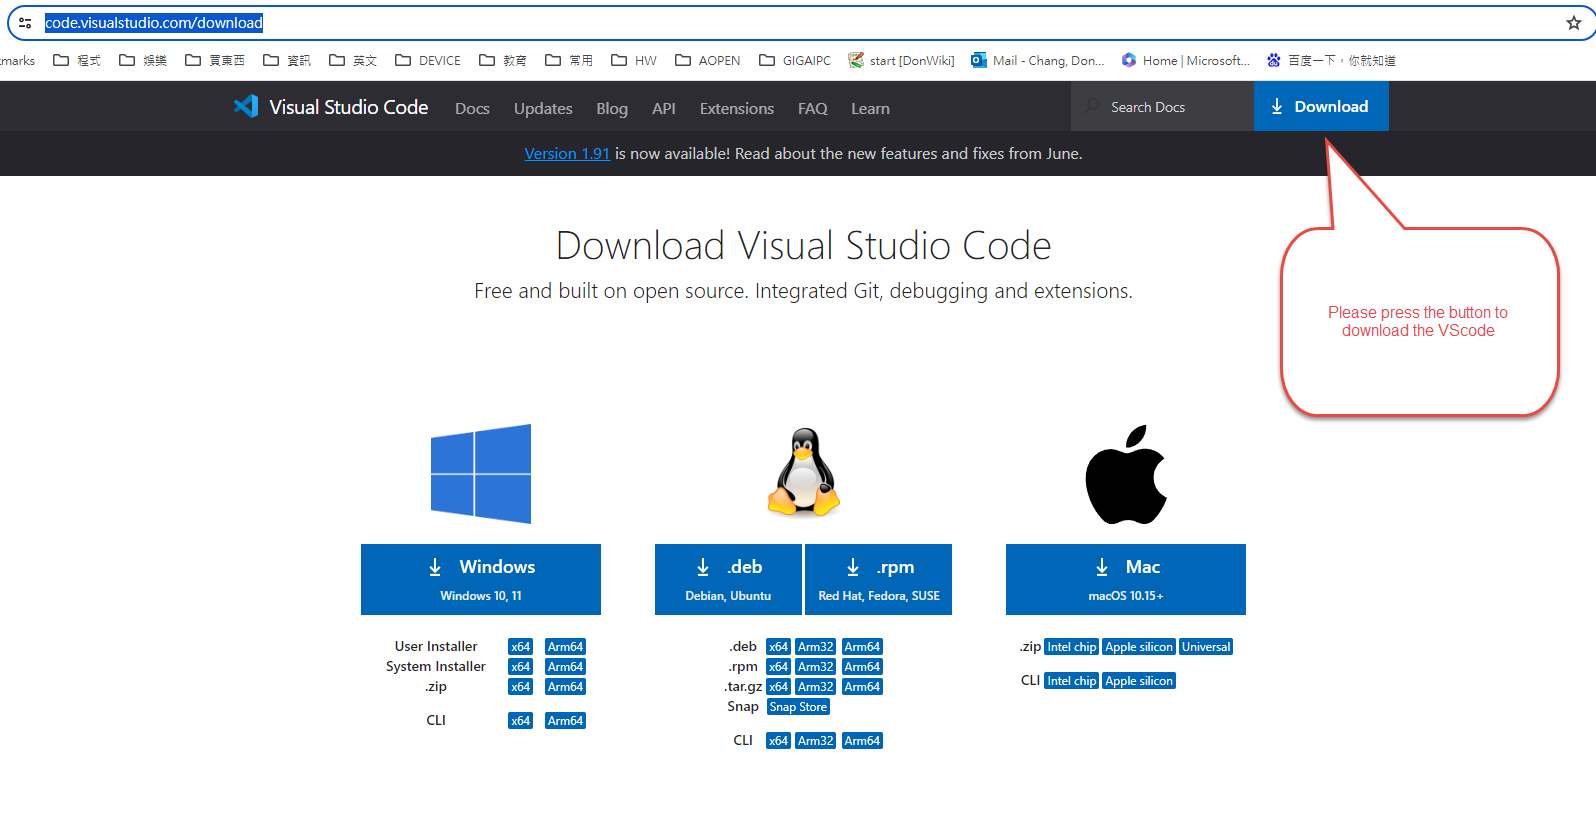Open the Version 1.91 release link
1596x840 pixels.
click(x=567, y=154)
